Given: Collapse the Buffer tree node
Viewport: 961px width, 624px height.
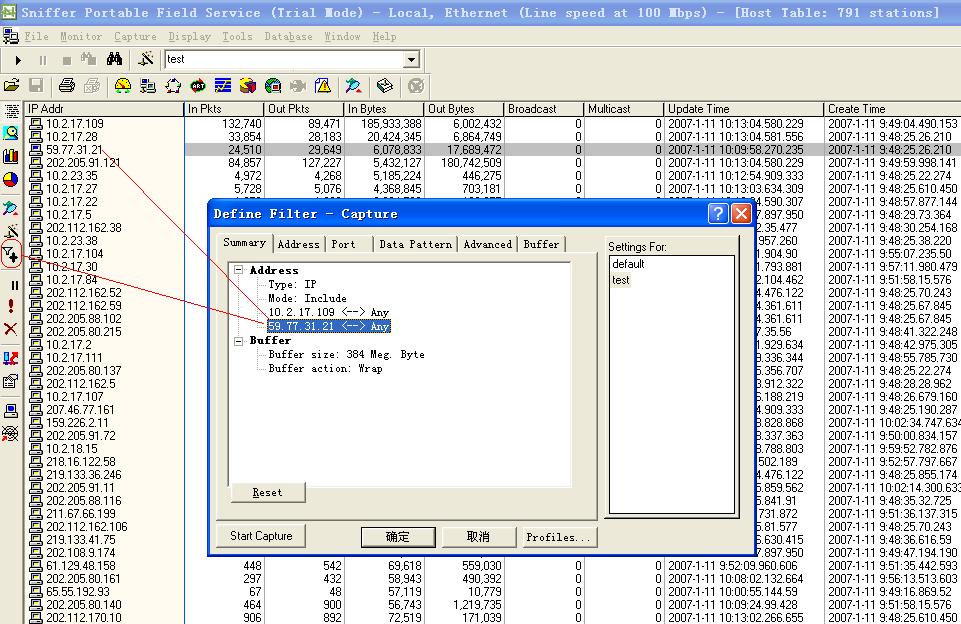Looking at the screenshot, I should tap(239, 341).
